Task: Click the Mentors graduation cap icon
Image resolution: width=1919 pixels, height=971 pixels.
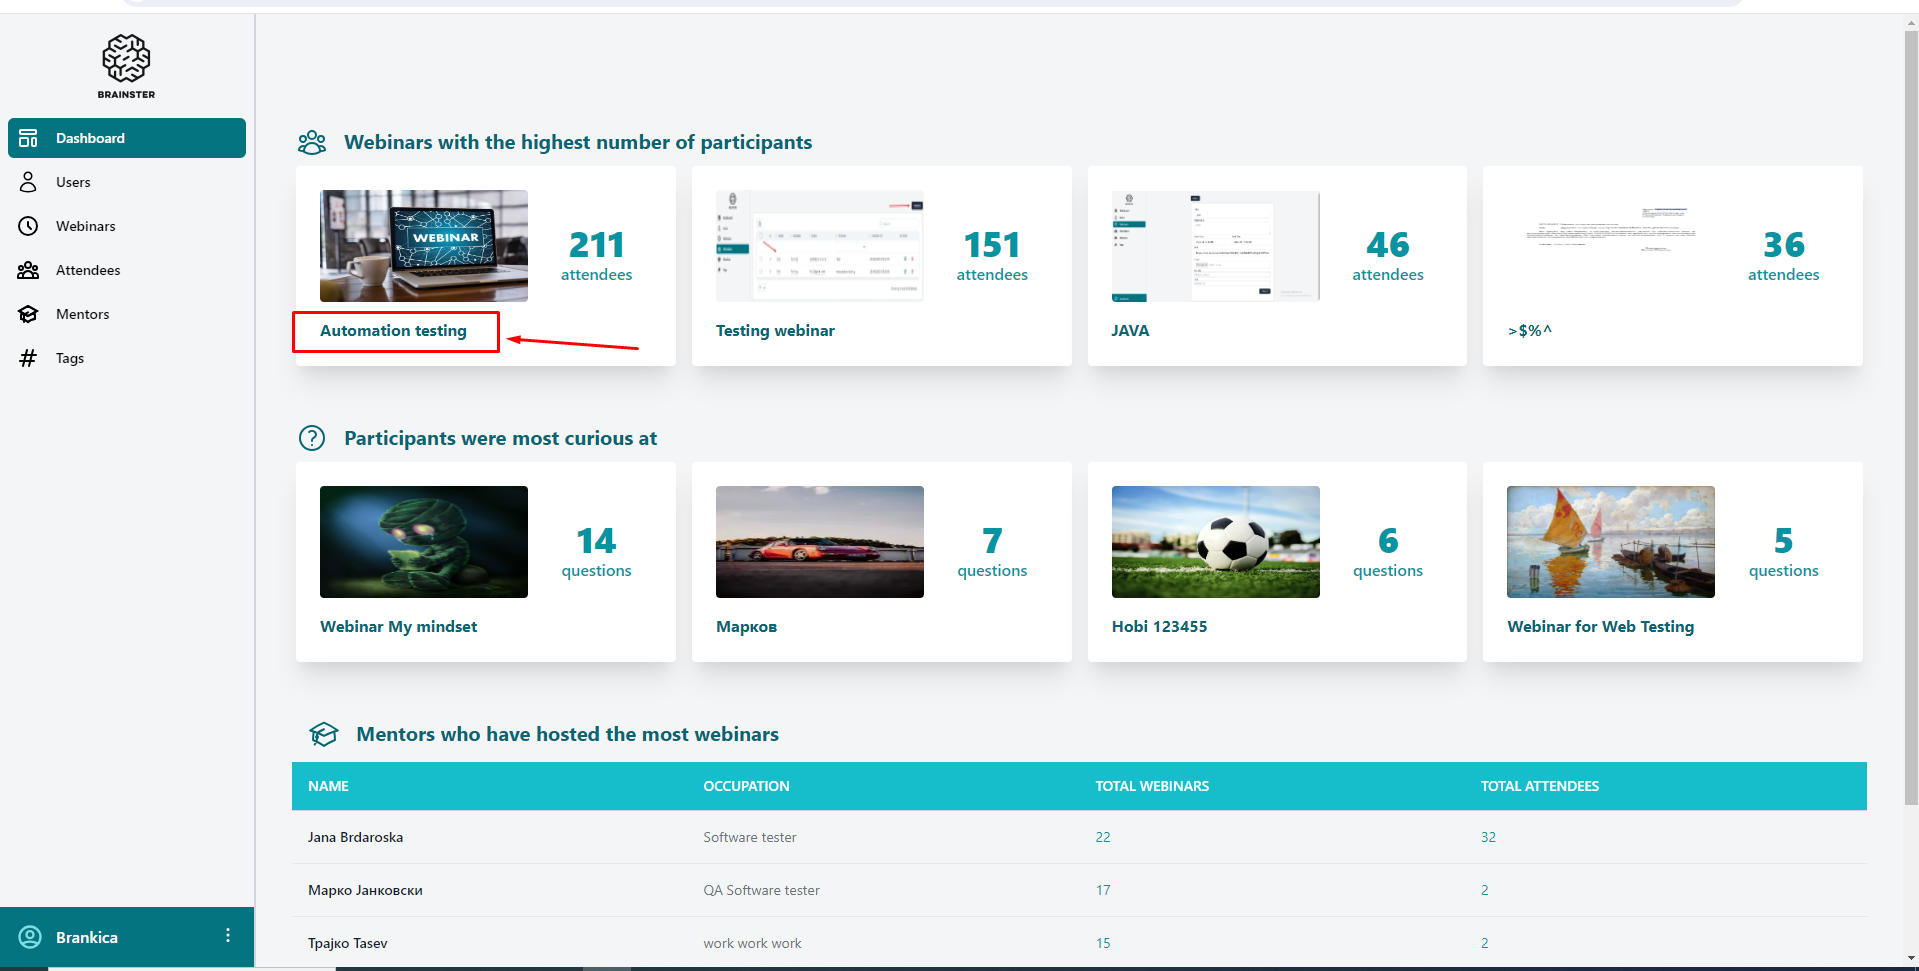Action: pyautogui.click(x=28, y=314)
